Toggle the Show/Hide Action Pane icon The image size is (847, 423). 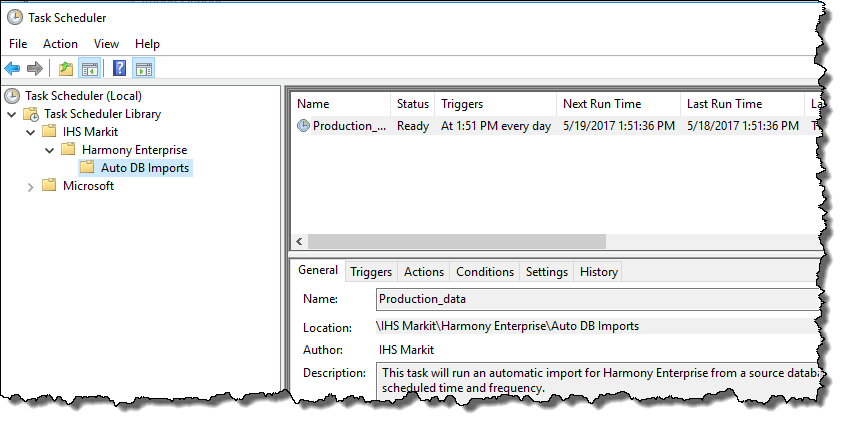143,69
